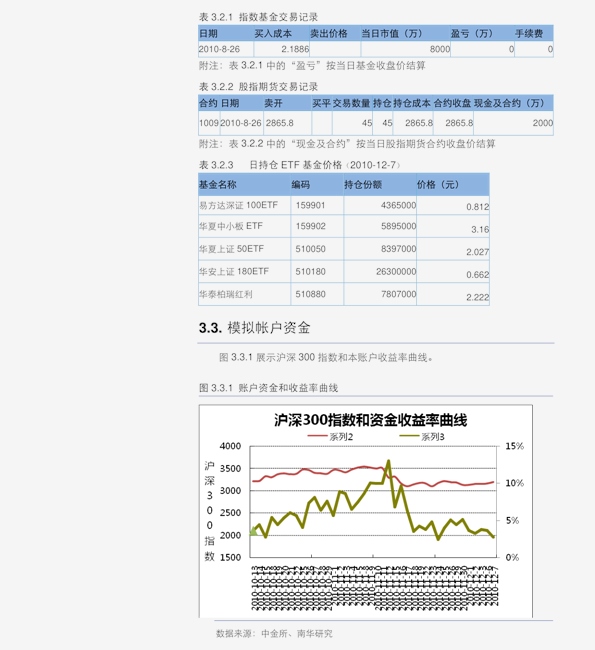This screenshot has height=650, width=595.
Task: Click the red '系列2' legend entry
Action: click(330, 437)
